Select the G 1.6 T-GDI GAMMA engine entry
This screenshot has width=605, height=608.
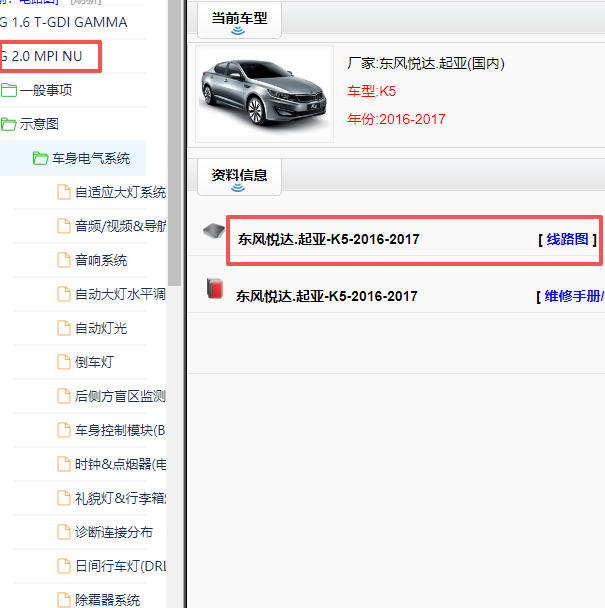point(64,22)
